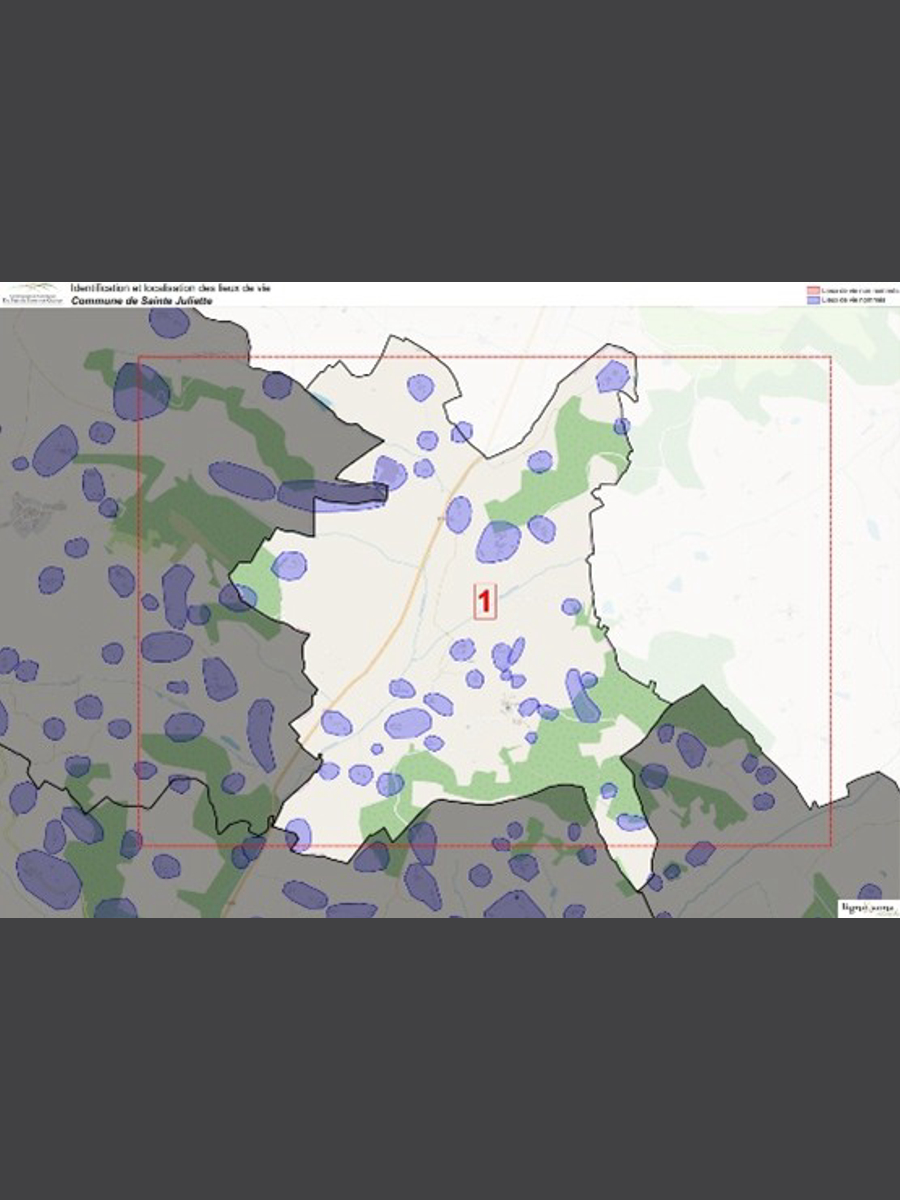Click the blue legend entry label text
Viewport: 900px width, 1200px height.
(853, 299)
